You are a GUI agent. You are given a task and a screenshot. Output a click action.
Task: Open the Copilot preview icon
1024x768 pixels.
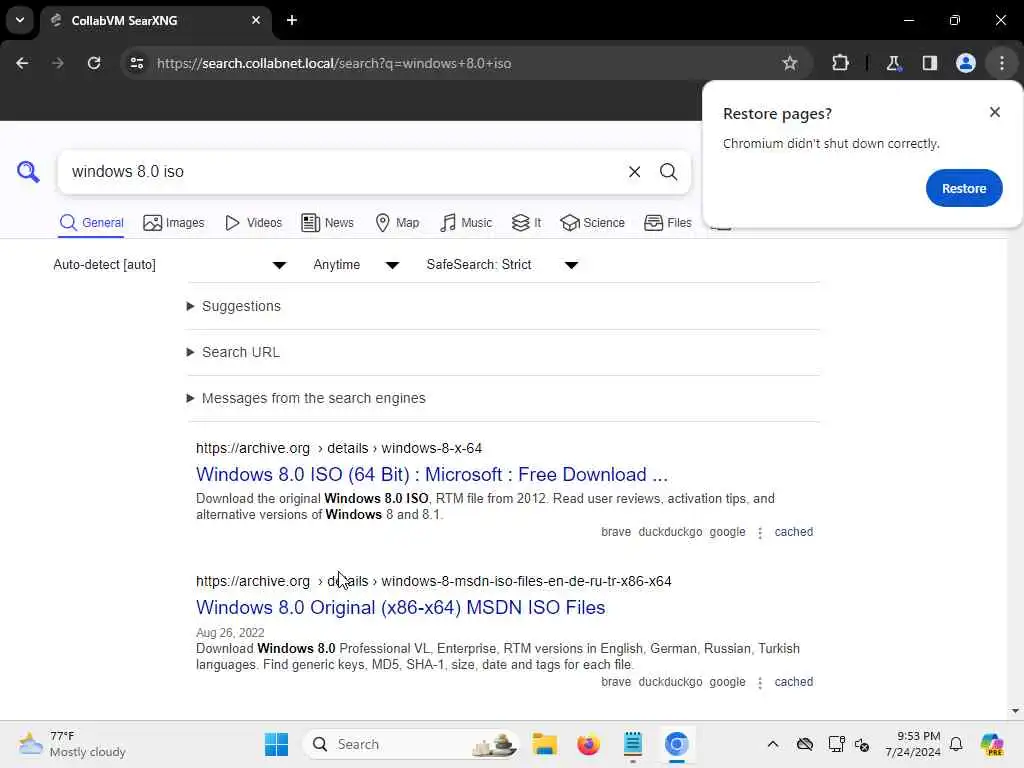tap(991, 744)
